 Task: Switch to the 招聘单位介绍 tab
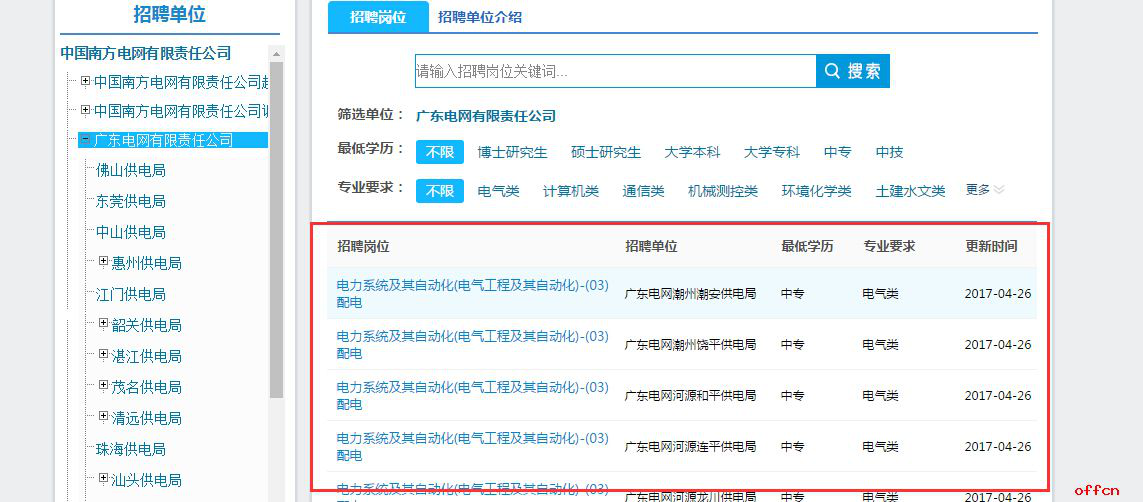click(x=479, y=17)
